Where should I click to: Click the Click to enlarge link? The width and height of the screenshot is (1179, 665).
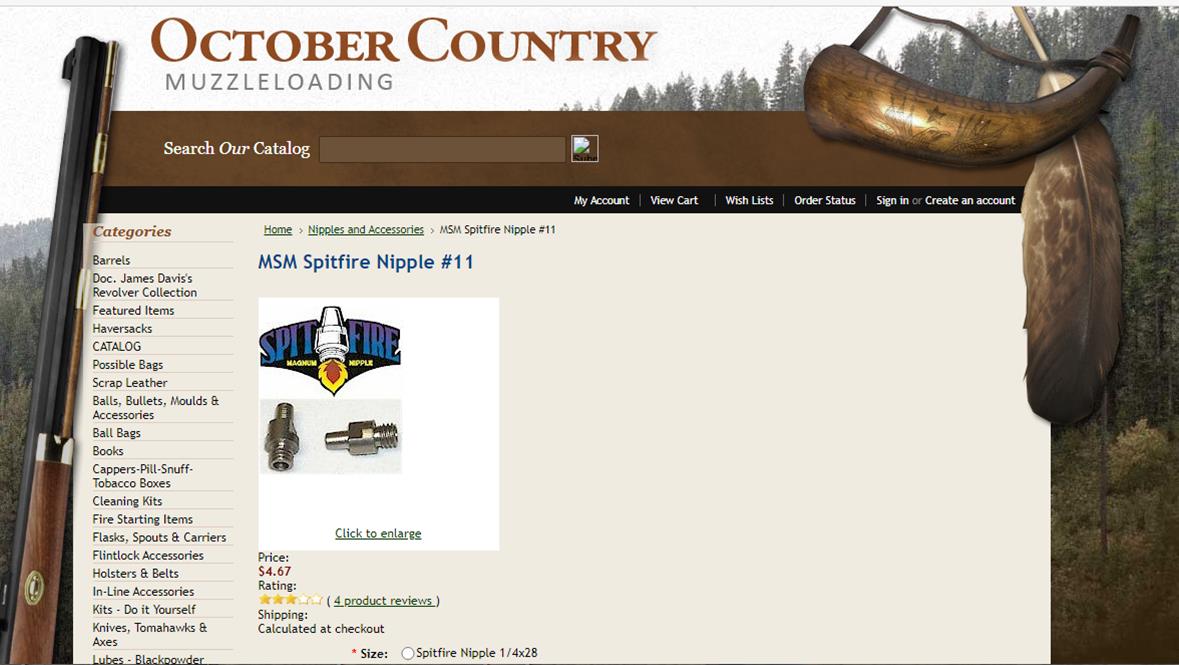tap(378, 533)
